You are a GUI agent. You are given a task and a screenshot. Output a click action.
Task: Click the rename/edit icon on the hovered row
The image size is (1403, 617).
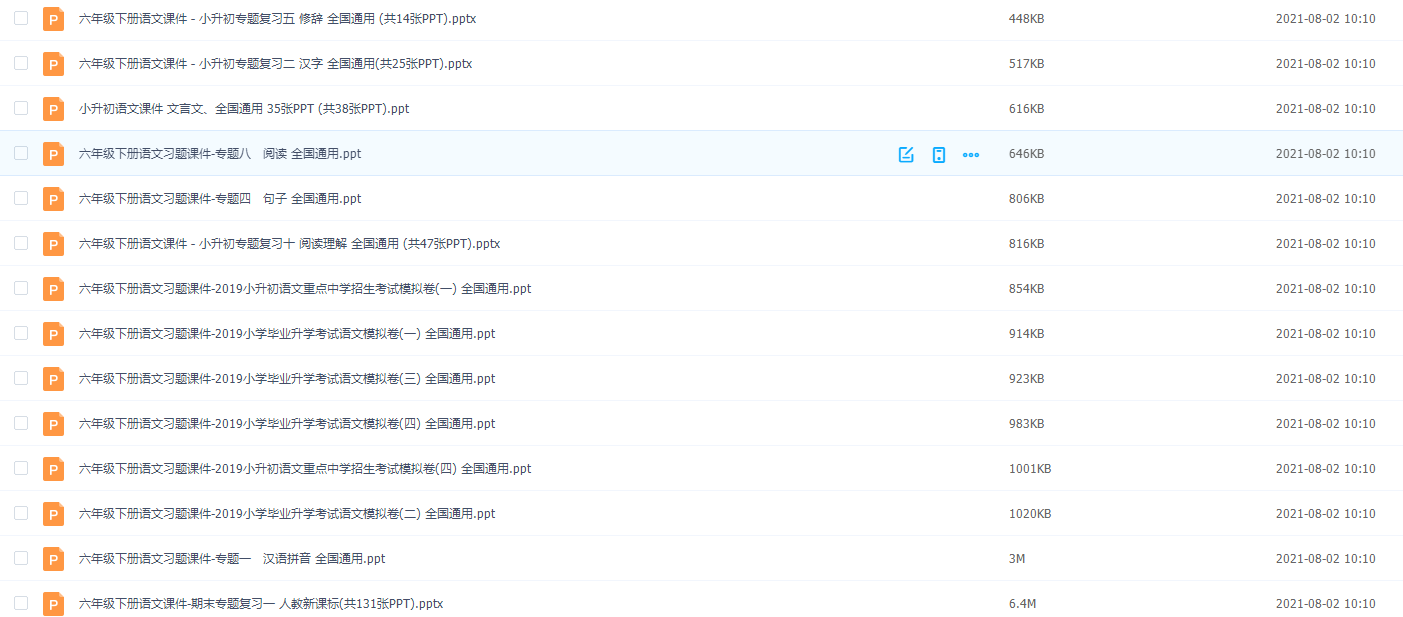[x=905, y=154]
